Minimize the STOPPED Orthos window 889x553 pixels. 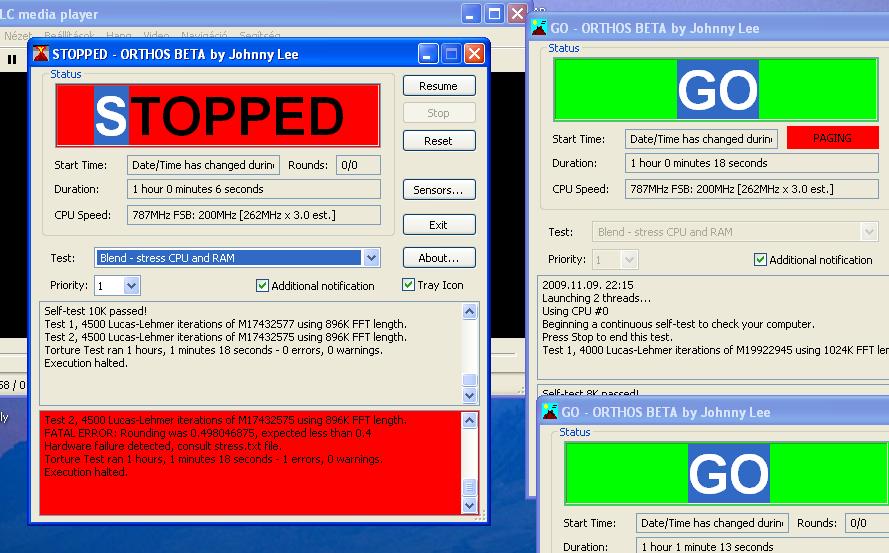tap(428, 54)
